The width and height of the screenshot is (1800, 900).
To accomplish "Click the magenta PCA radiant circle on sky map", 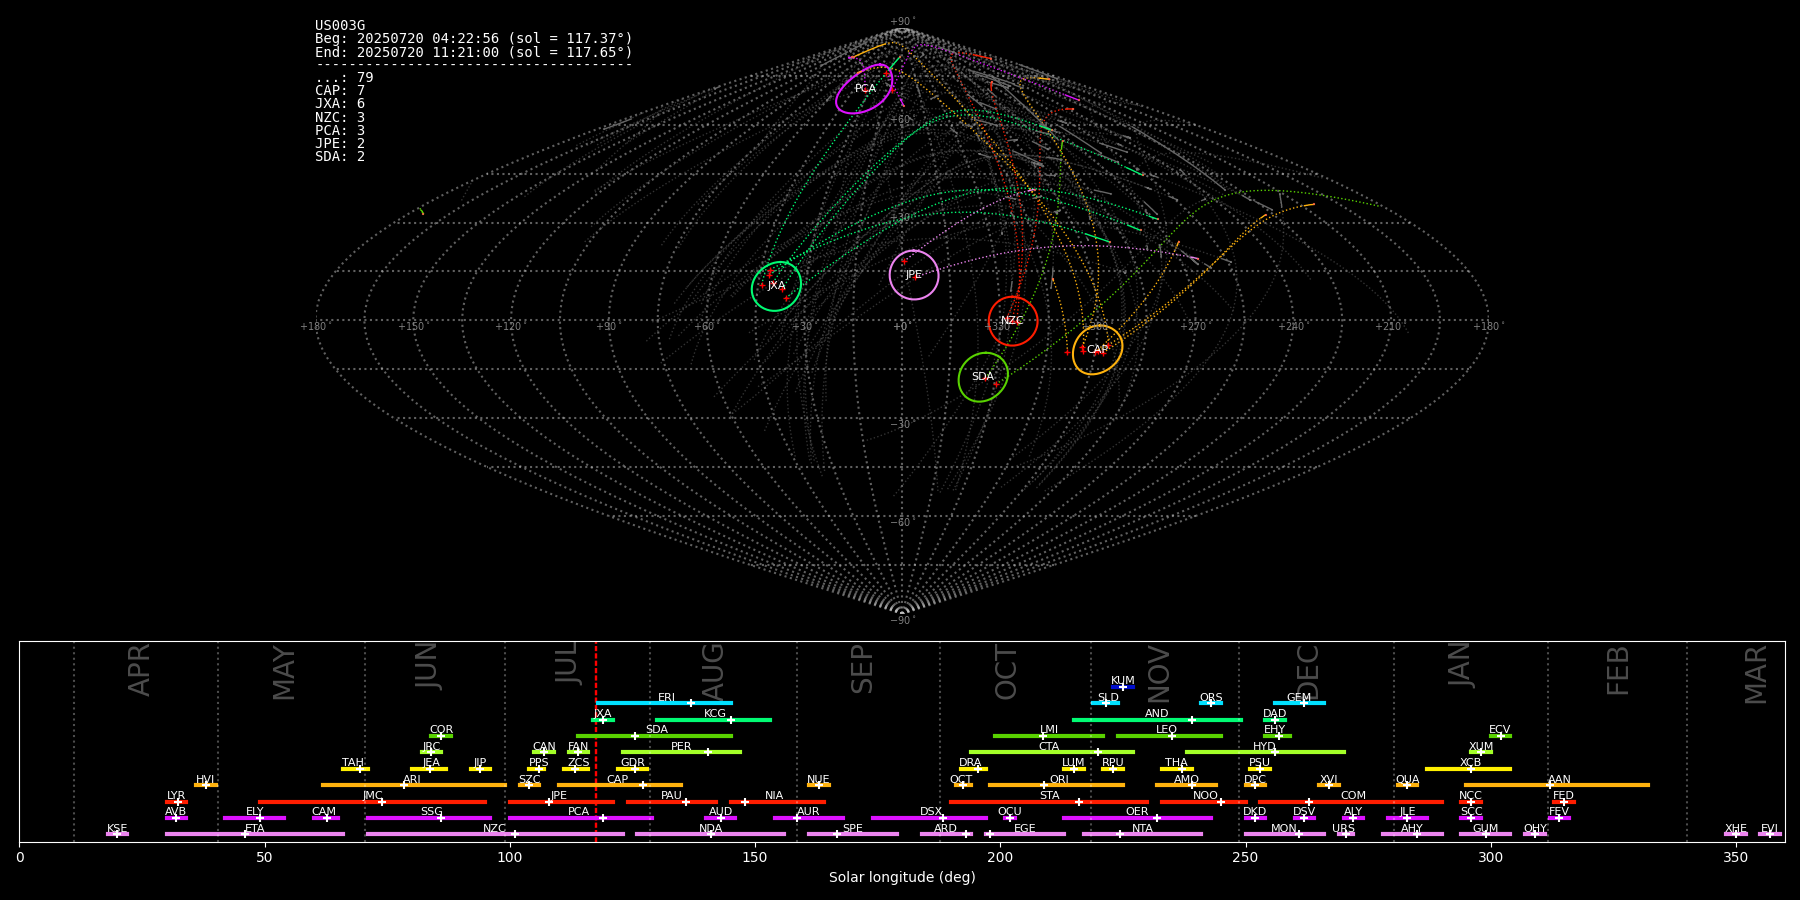I will [x=864, y=89].
